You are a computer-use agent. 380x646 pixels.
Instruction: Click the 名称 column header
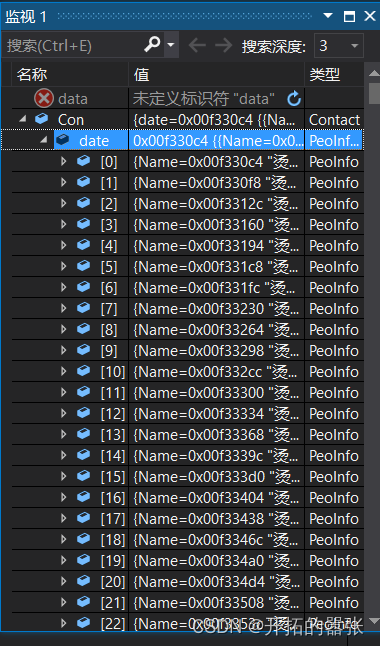tap(70, 75)
